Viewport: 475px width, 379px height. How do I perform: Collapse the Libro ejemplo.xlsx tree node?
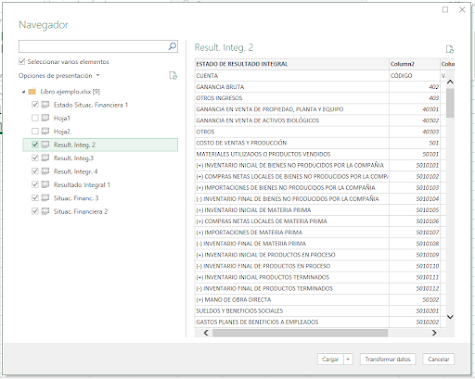pyautogui.click(x=23, y=92)
